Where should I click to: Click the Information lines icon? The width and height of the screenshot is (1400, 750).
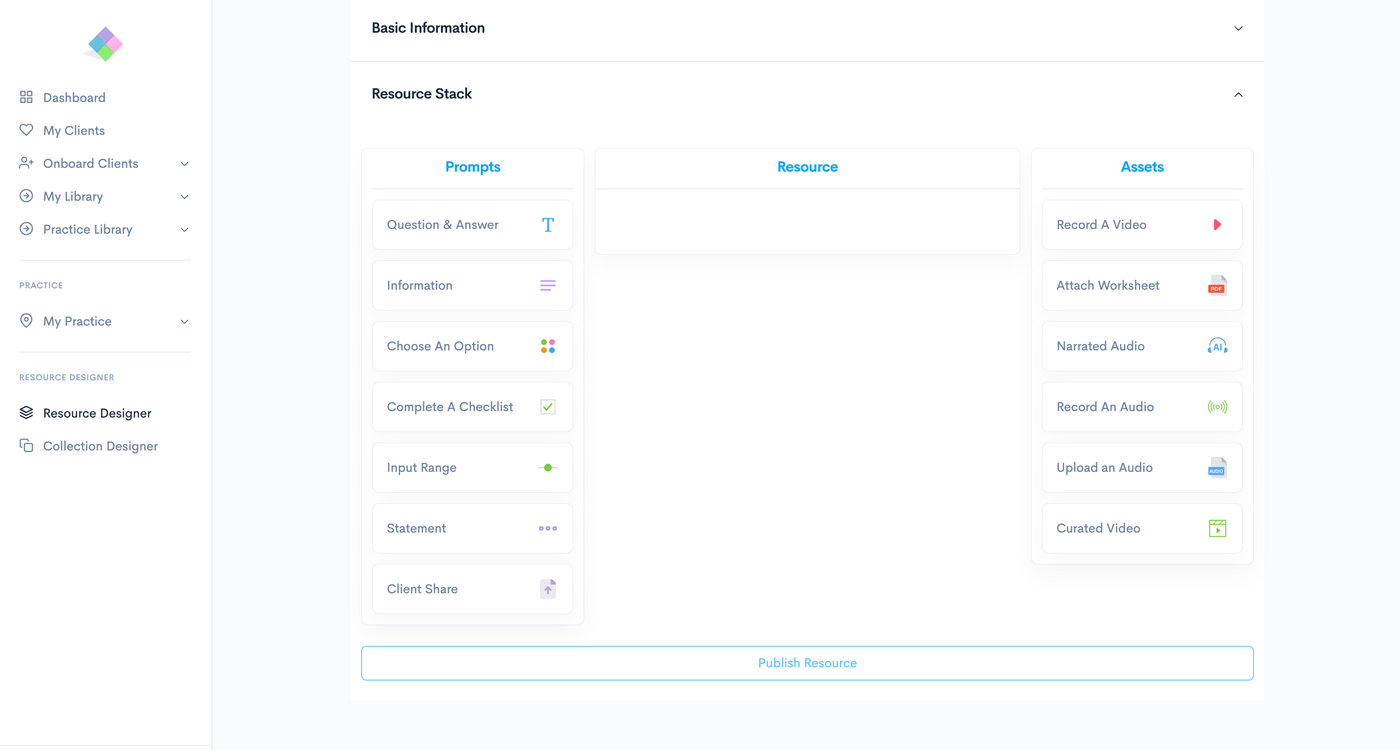pyautogui.click(x=548, y=286)
